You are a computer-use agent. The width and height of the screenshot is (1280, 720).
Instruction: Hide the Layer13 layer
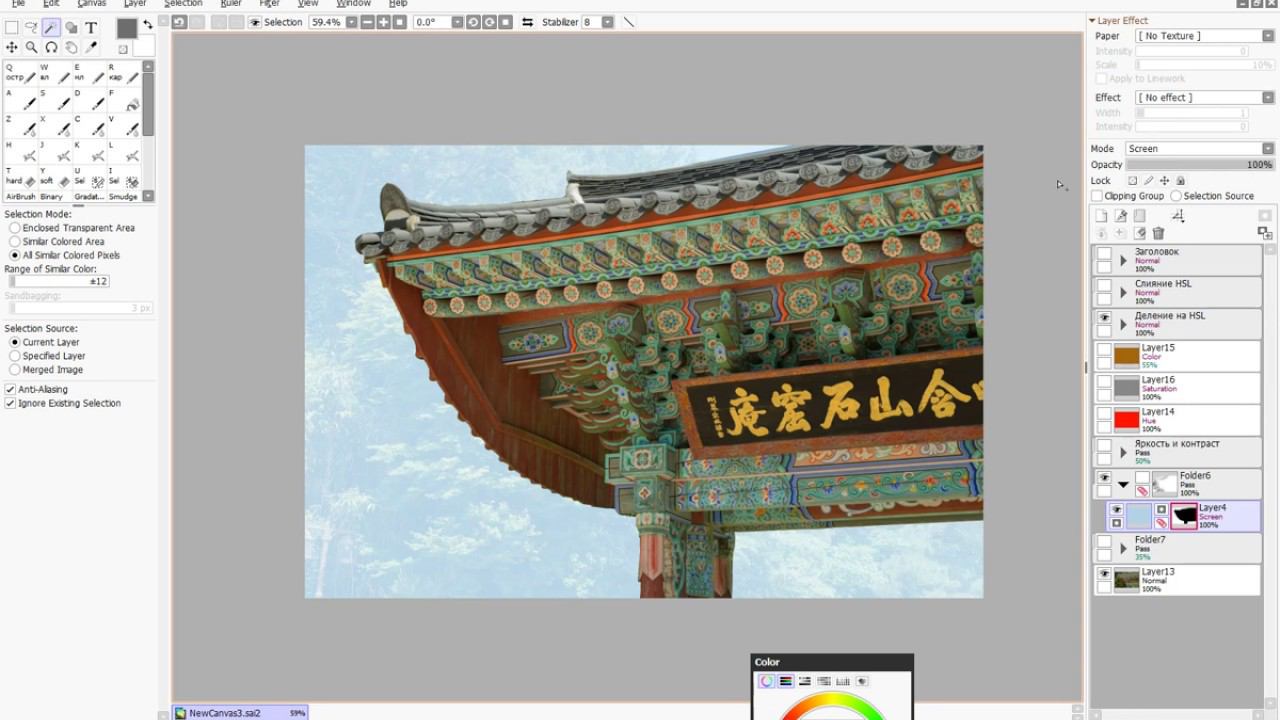click(1104, 574)
